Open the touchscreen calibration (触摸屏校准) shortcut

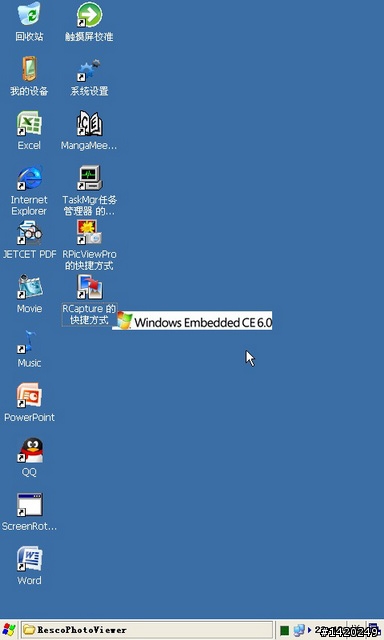coord(89,15)
